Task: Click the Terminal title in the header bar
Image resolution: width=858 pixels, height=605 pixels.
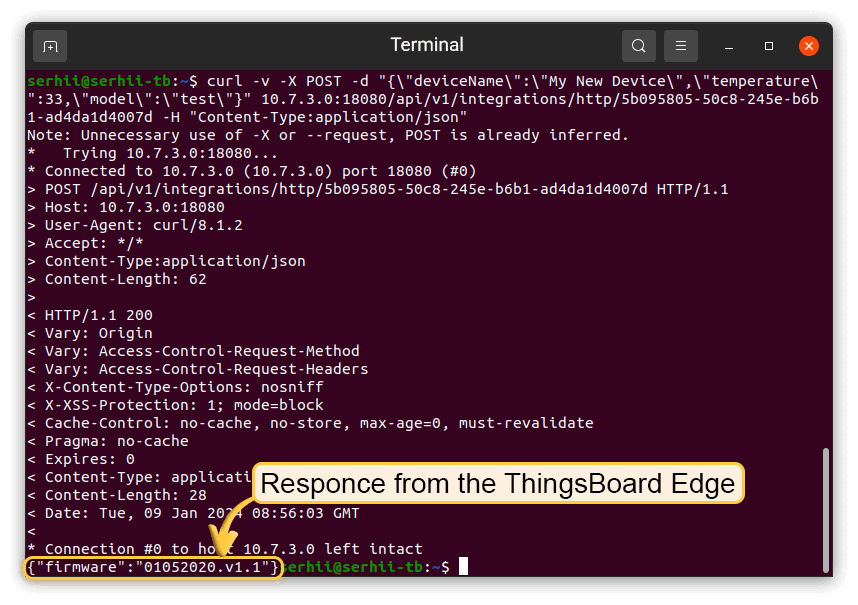Action: click(427, 45)
